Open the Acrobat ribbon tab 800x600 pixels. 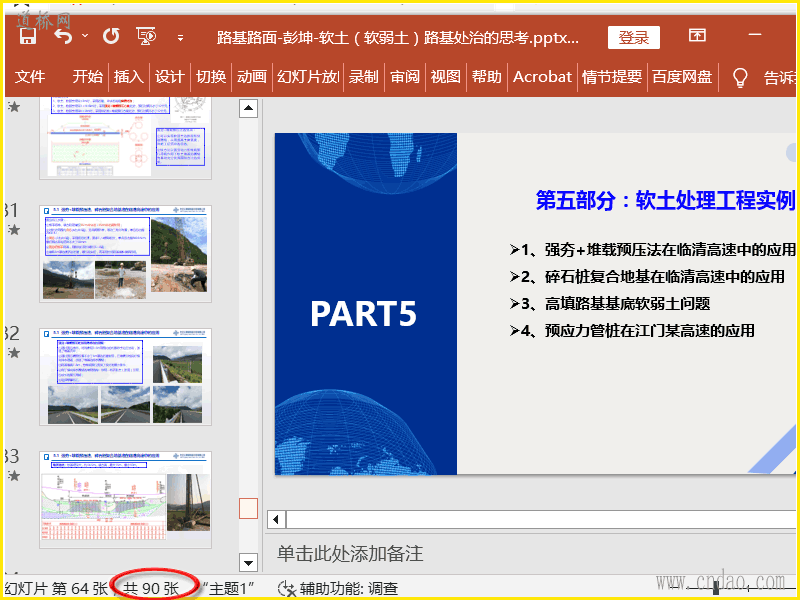tap(542, 77)
